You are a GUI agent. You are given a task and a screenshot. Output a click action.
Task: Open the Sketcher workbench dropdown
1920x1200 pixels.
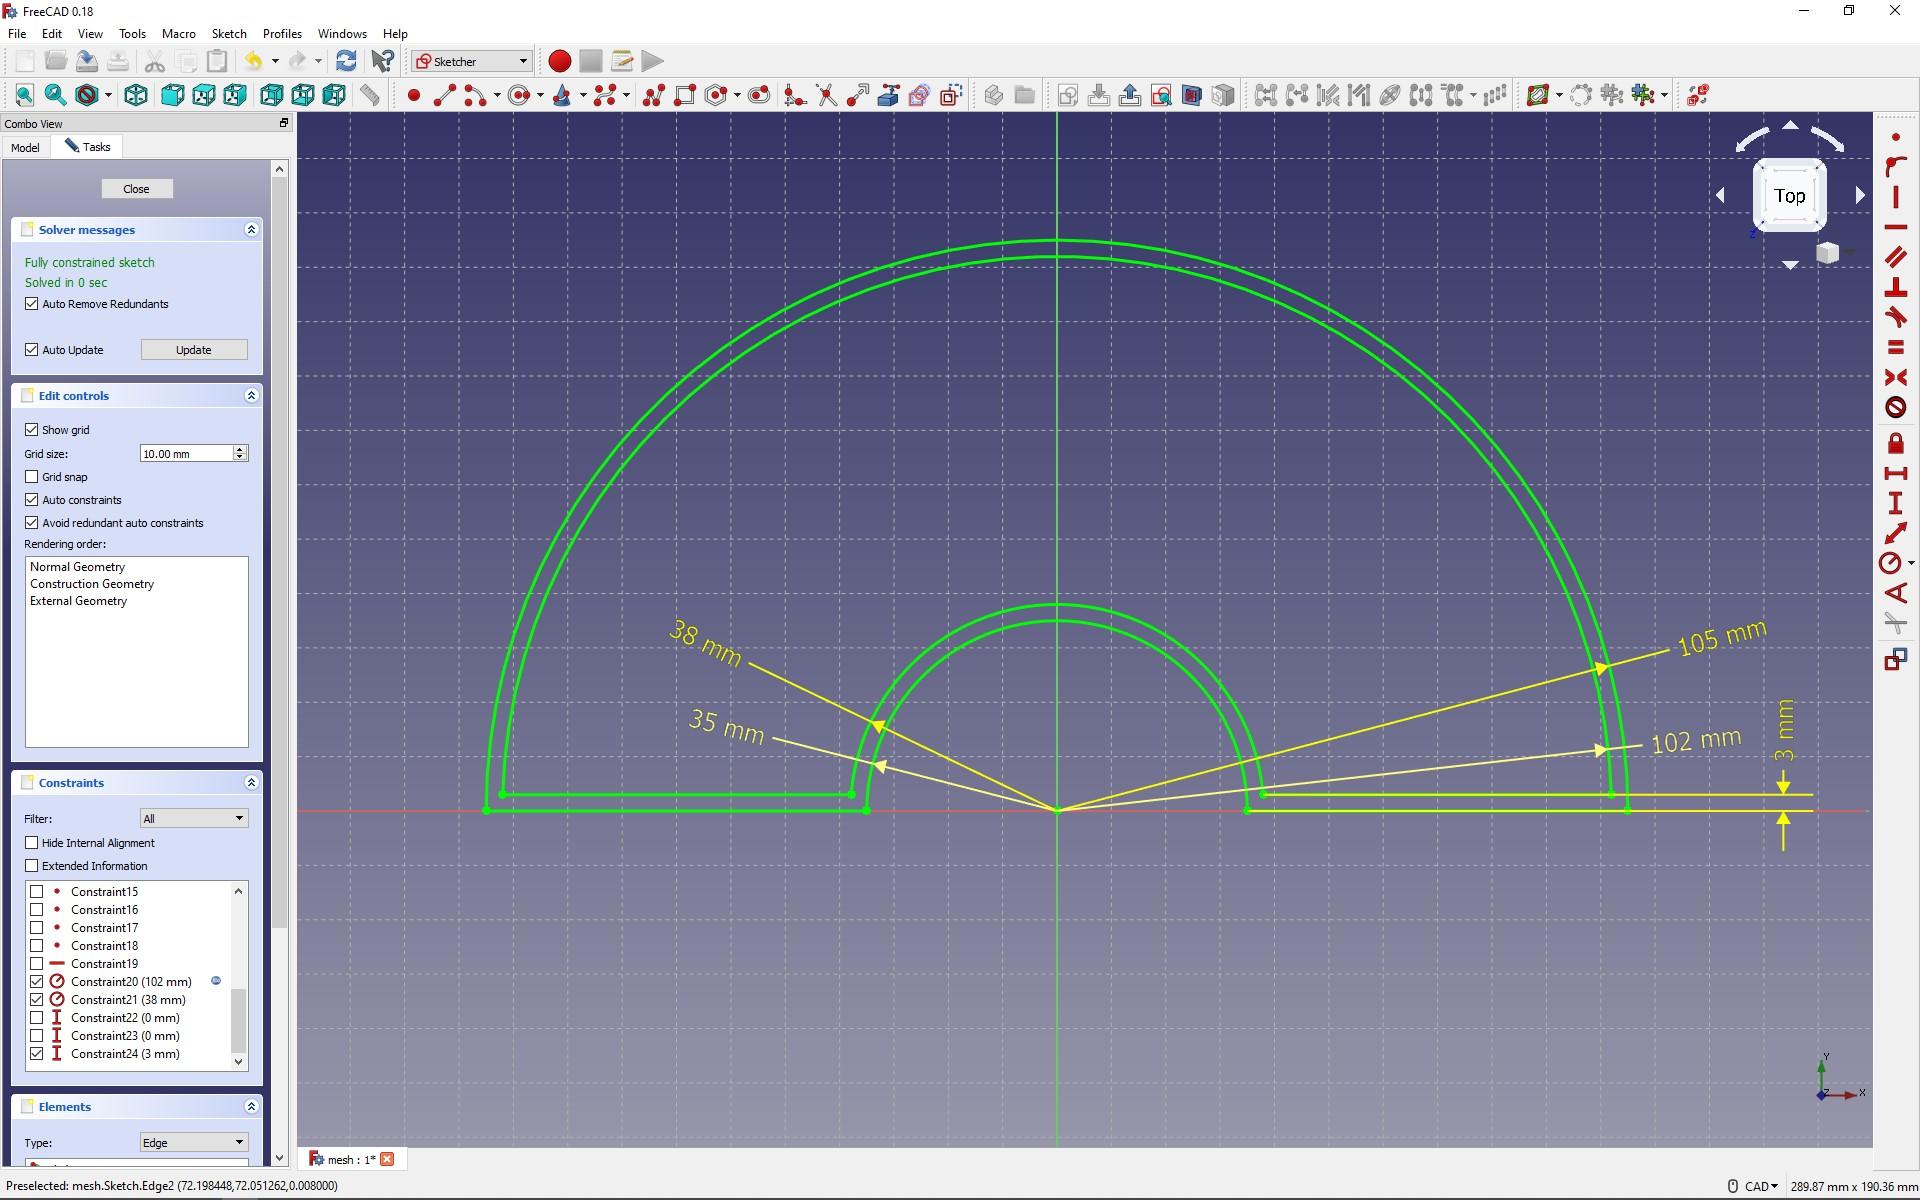(471, 61)
